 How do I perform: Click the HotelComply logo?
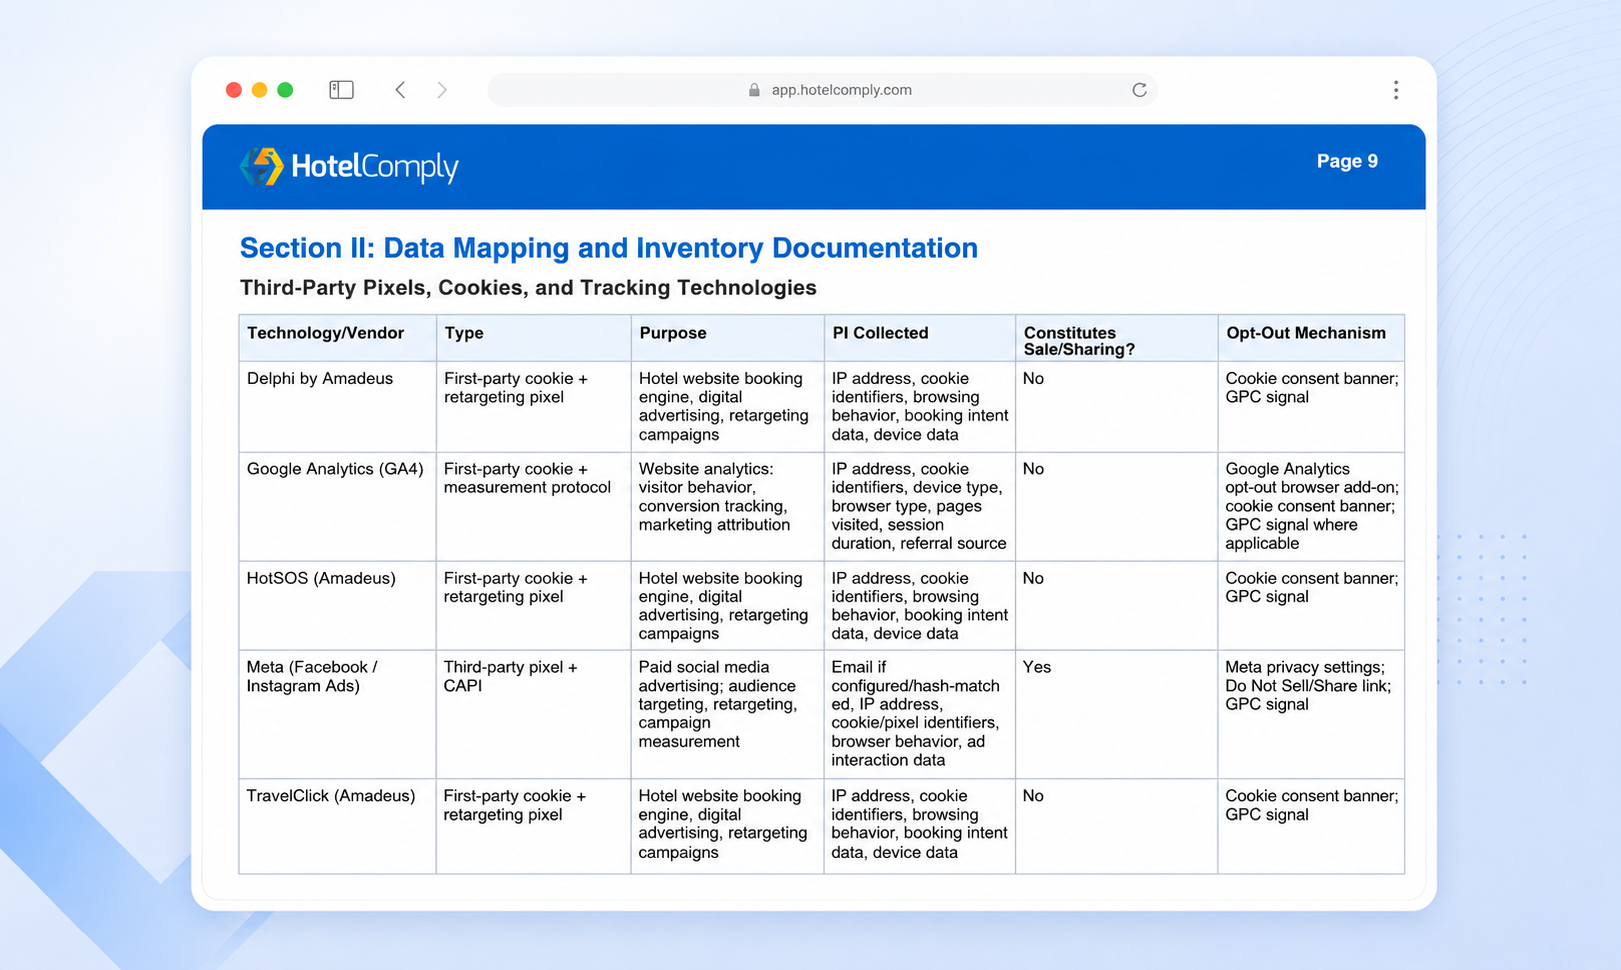(349, 166)
